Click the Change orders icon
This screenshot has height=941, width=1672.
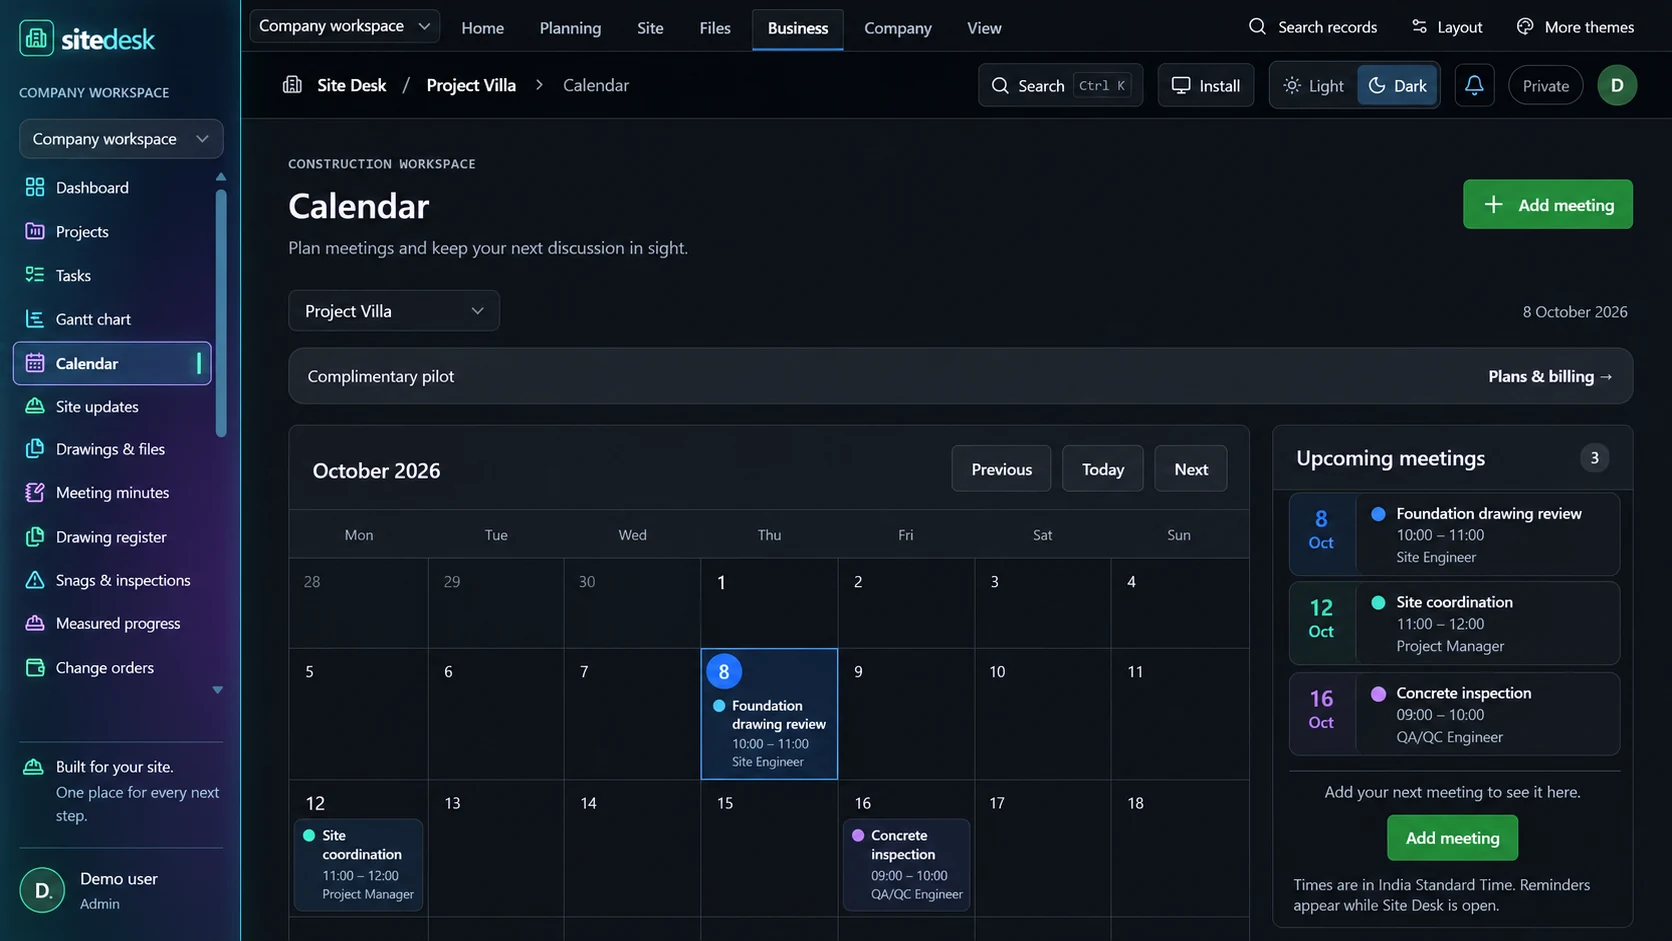pyautogui.click(x=35, y=667)
